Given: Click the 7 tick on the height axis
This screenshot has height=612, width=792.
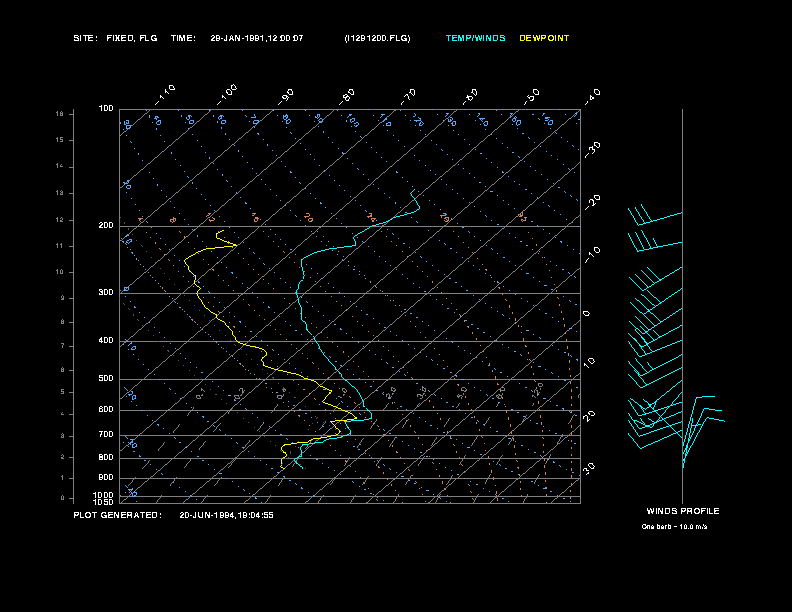Looking at the screenshot, I should 62,346.
